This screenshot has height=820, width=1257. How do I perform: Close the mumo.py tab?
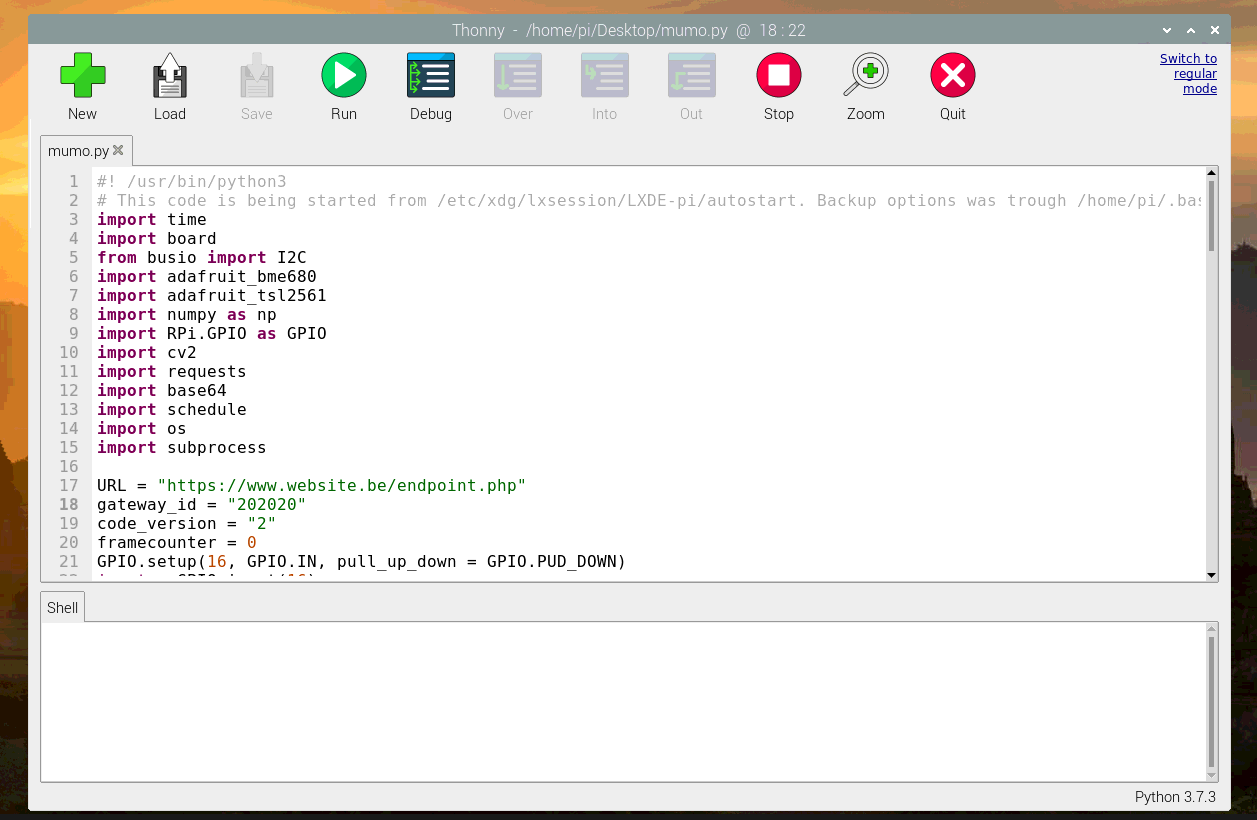click(x=118, y=151)
